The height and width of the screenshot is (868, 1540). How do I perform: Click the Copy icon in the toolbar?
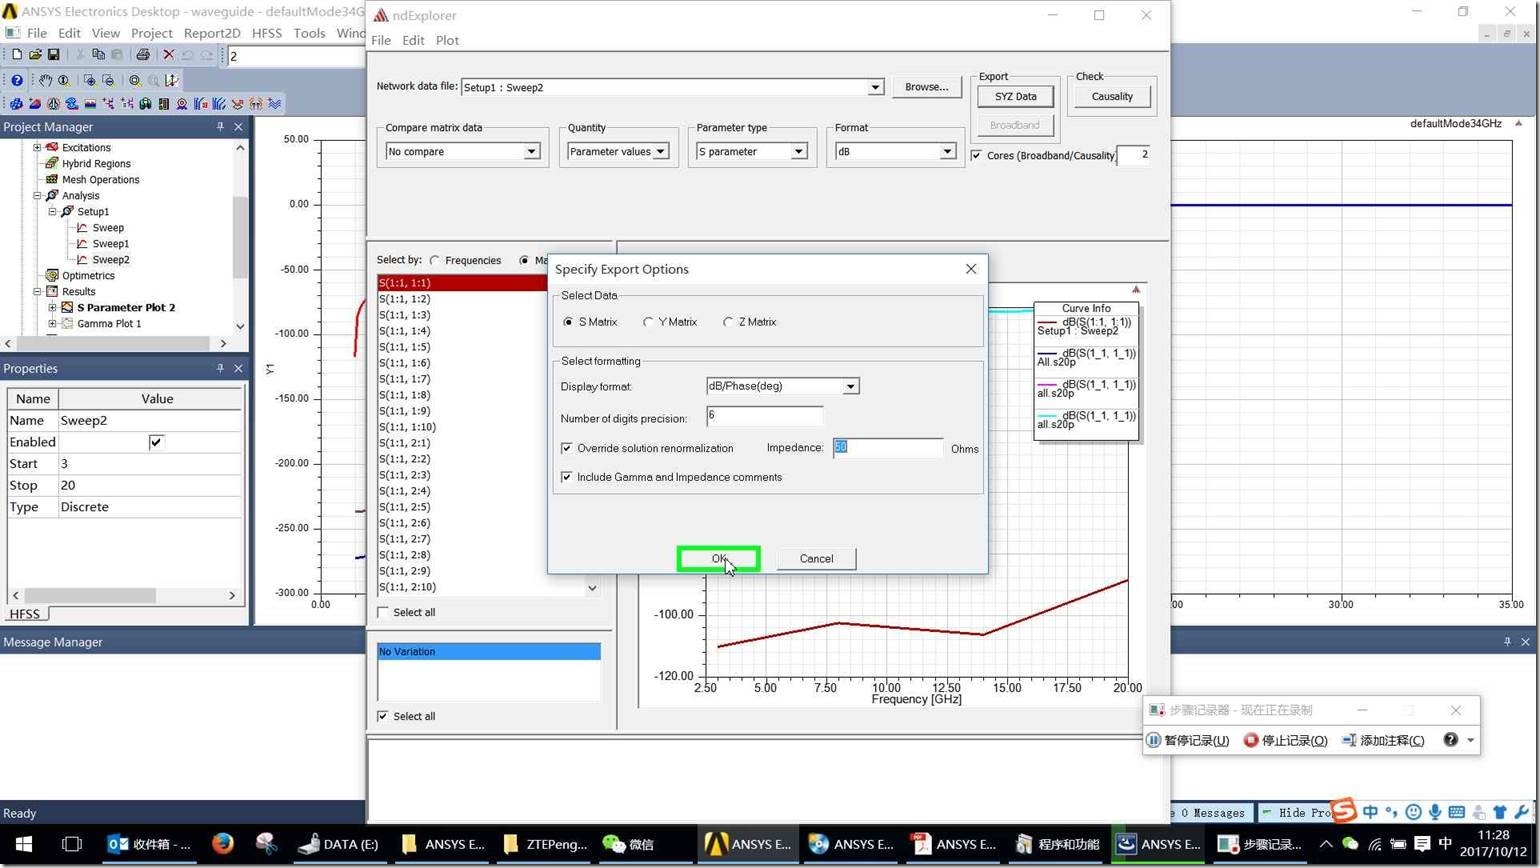pos(98,55)
